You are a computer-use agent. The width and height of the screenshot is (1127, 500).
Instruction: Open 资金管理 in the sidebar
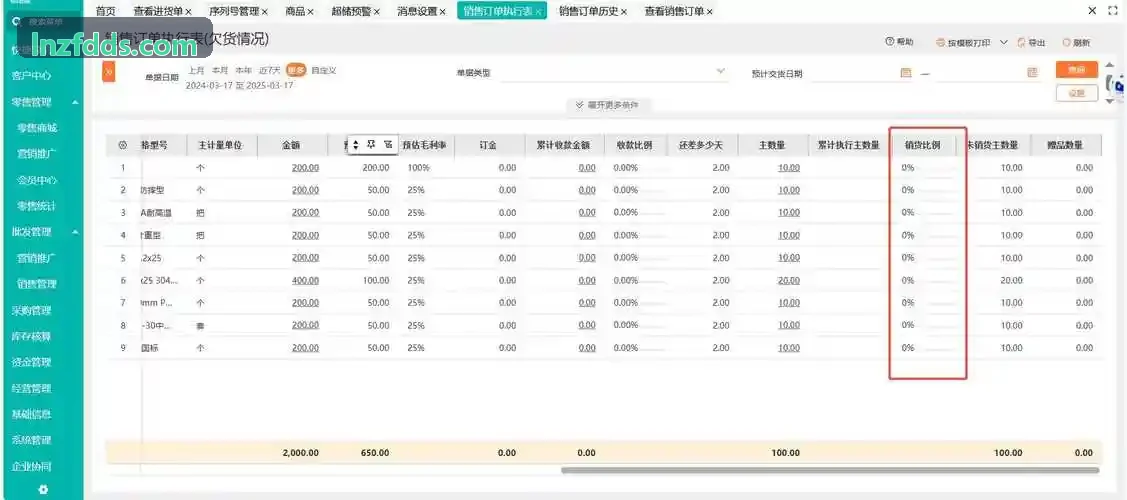click(x=32, y=362)
